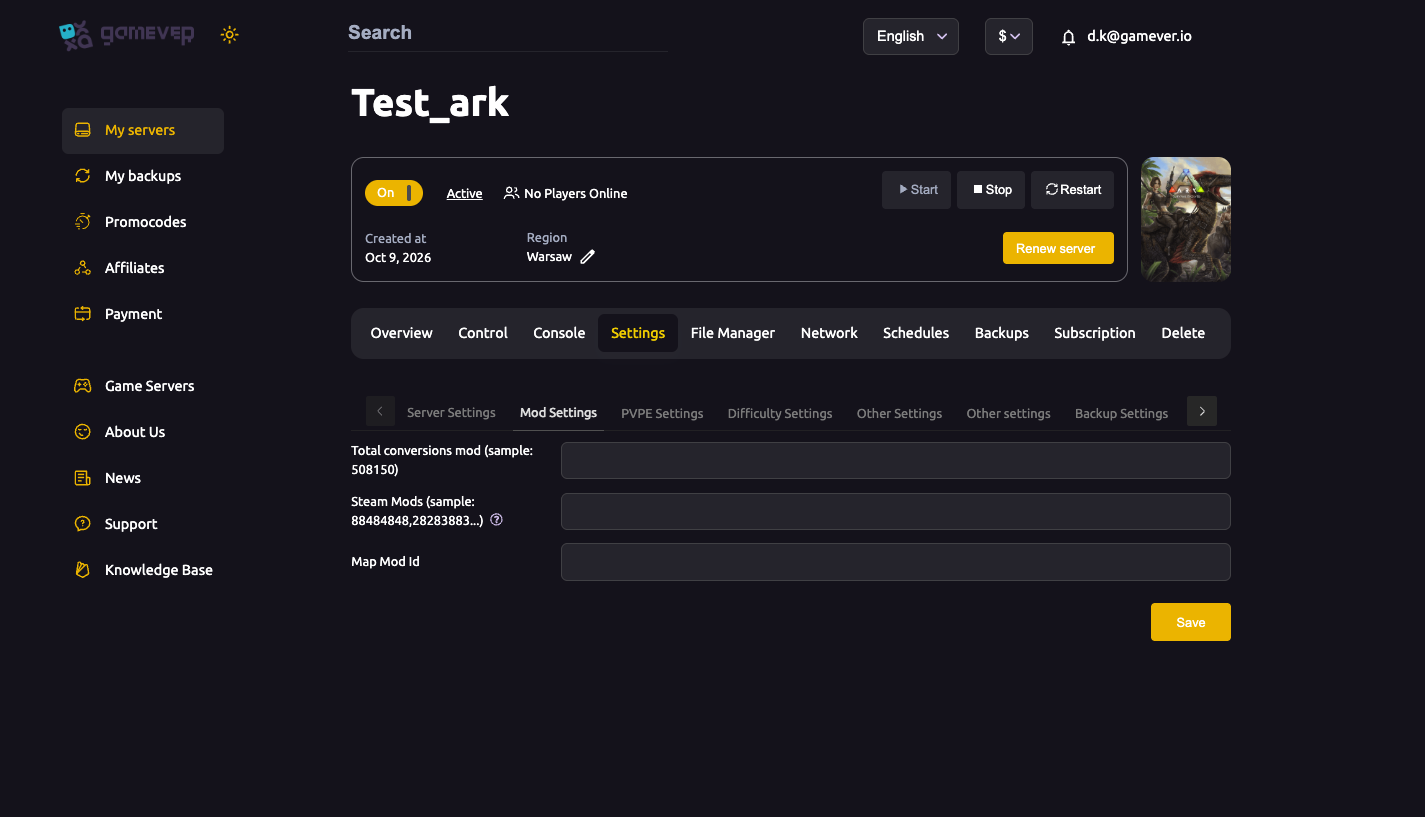
Task: Open the English language dropdown
Action: (911, 36)
